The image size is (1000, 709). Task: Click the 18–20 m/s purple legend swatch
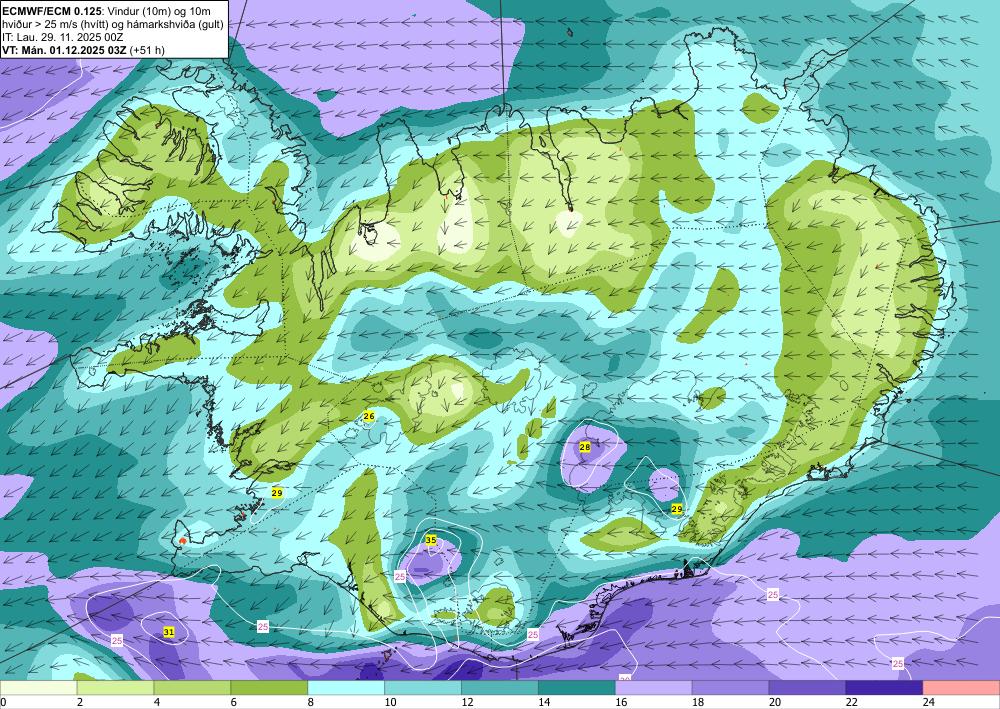point(730,688)
